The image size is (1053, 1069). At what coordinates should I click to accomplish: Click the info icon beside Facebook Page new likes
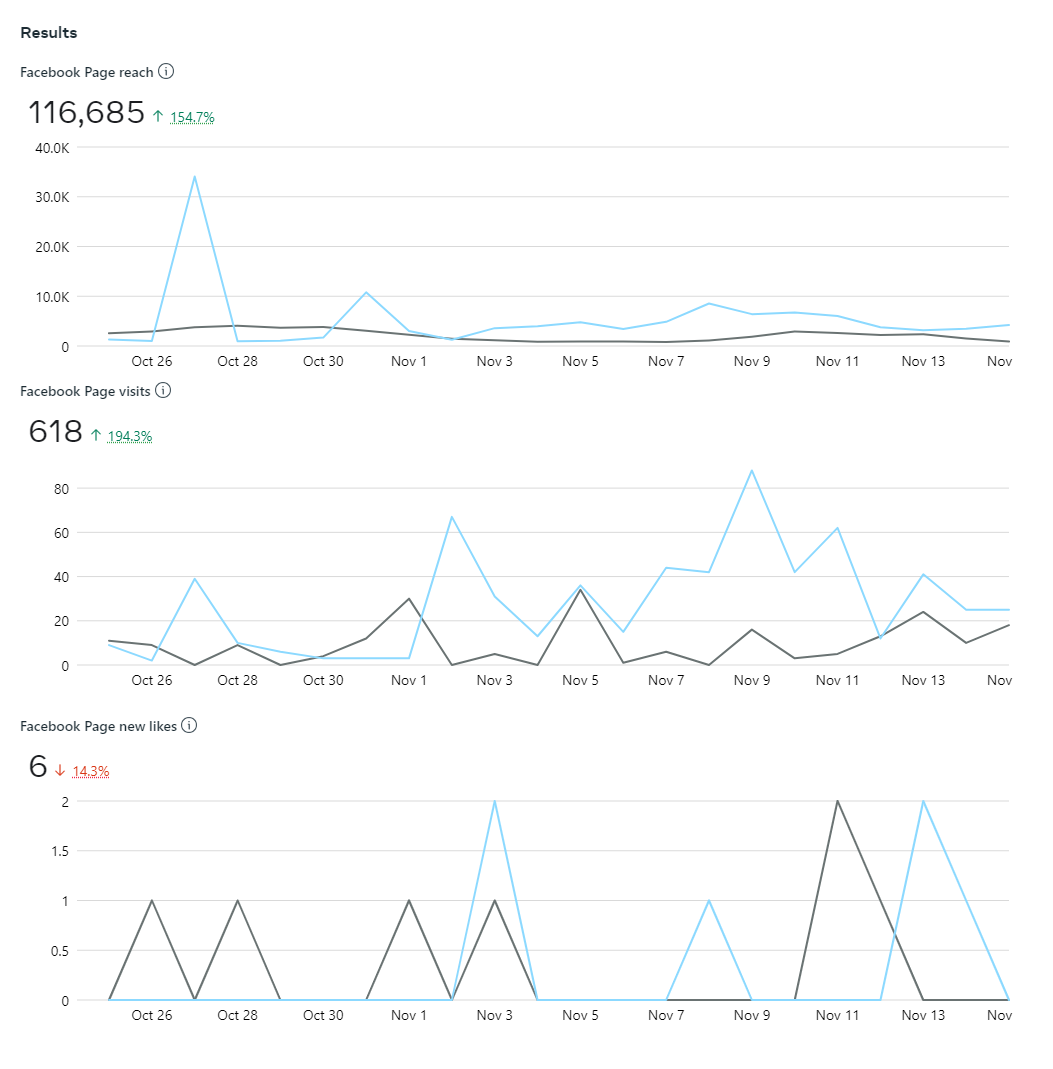[189, 725]
